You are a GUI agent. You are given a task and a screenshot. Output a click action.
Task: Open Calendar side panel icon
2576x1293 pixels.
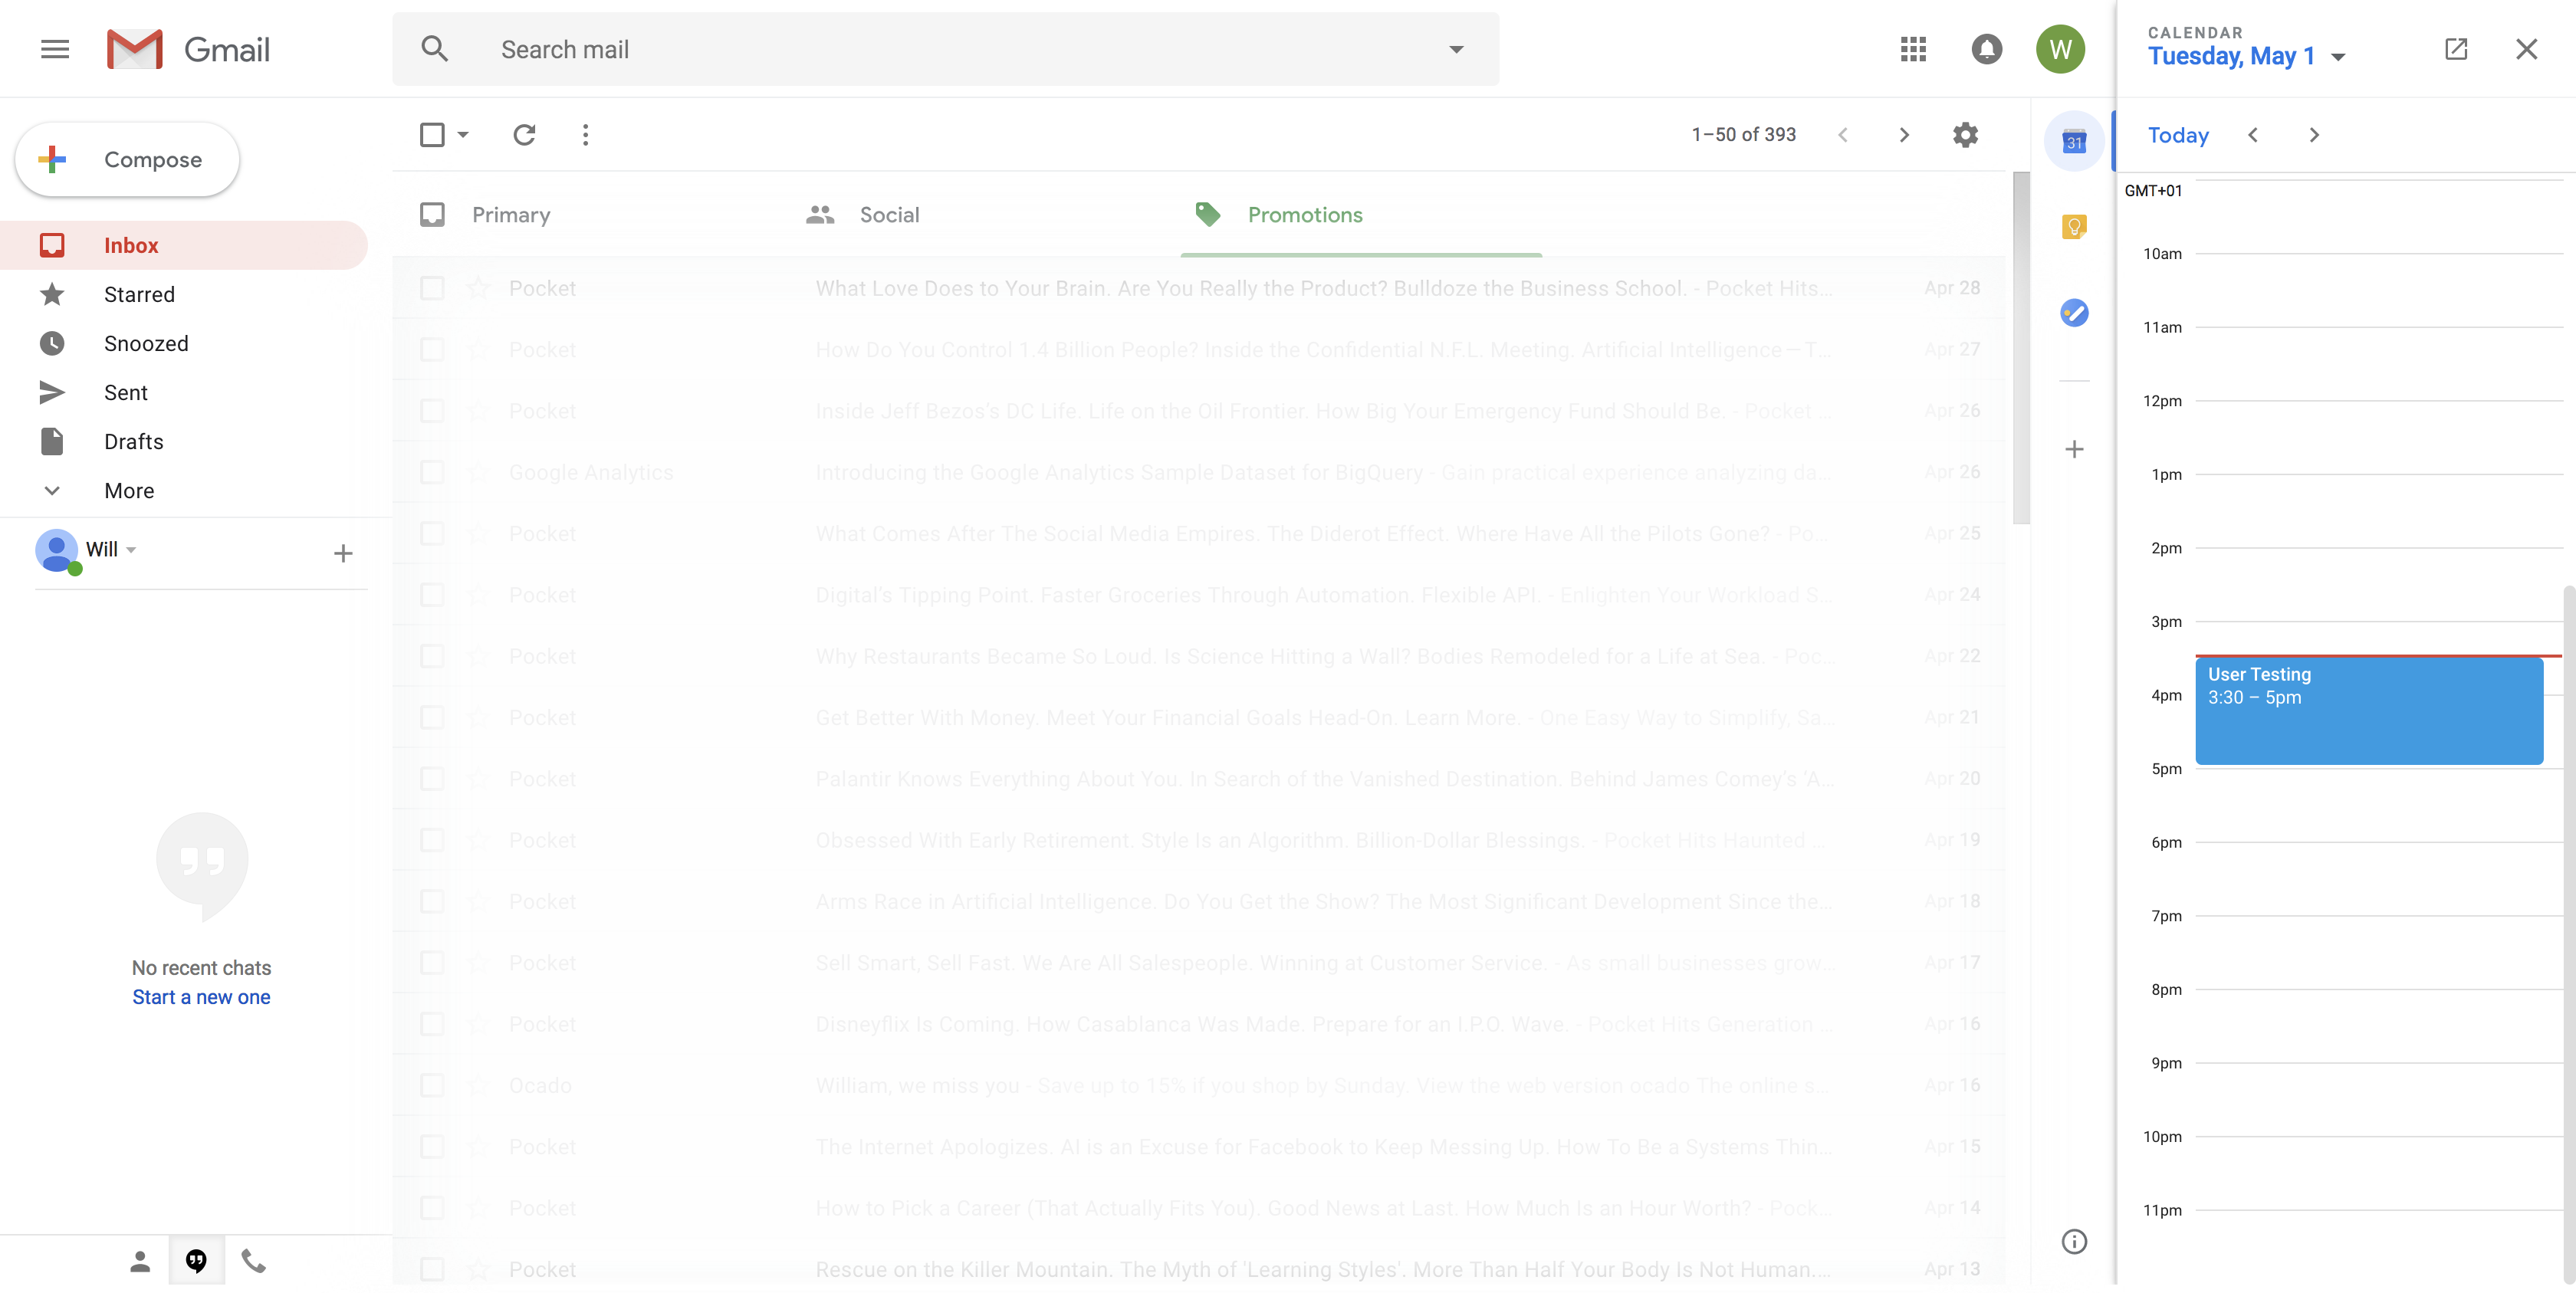click(2074, 141)
